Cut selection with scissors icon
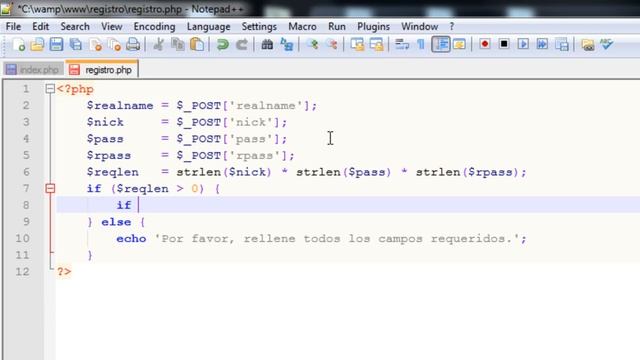640x360 pixels. coord(158,44)
